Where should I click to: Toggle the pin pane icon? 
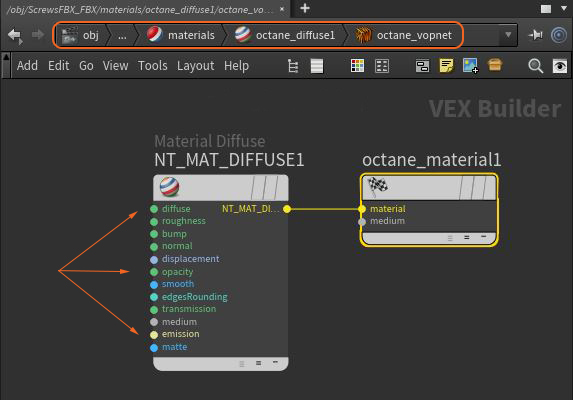click(x=536, y=35)
